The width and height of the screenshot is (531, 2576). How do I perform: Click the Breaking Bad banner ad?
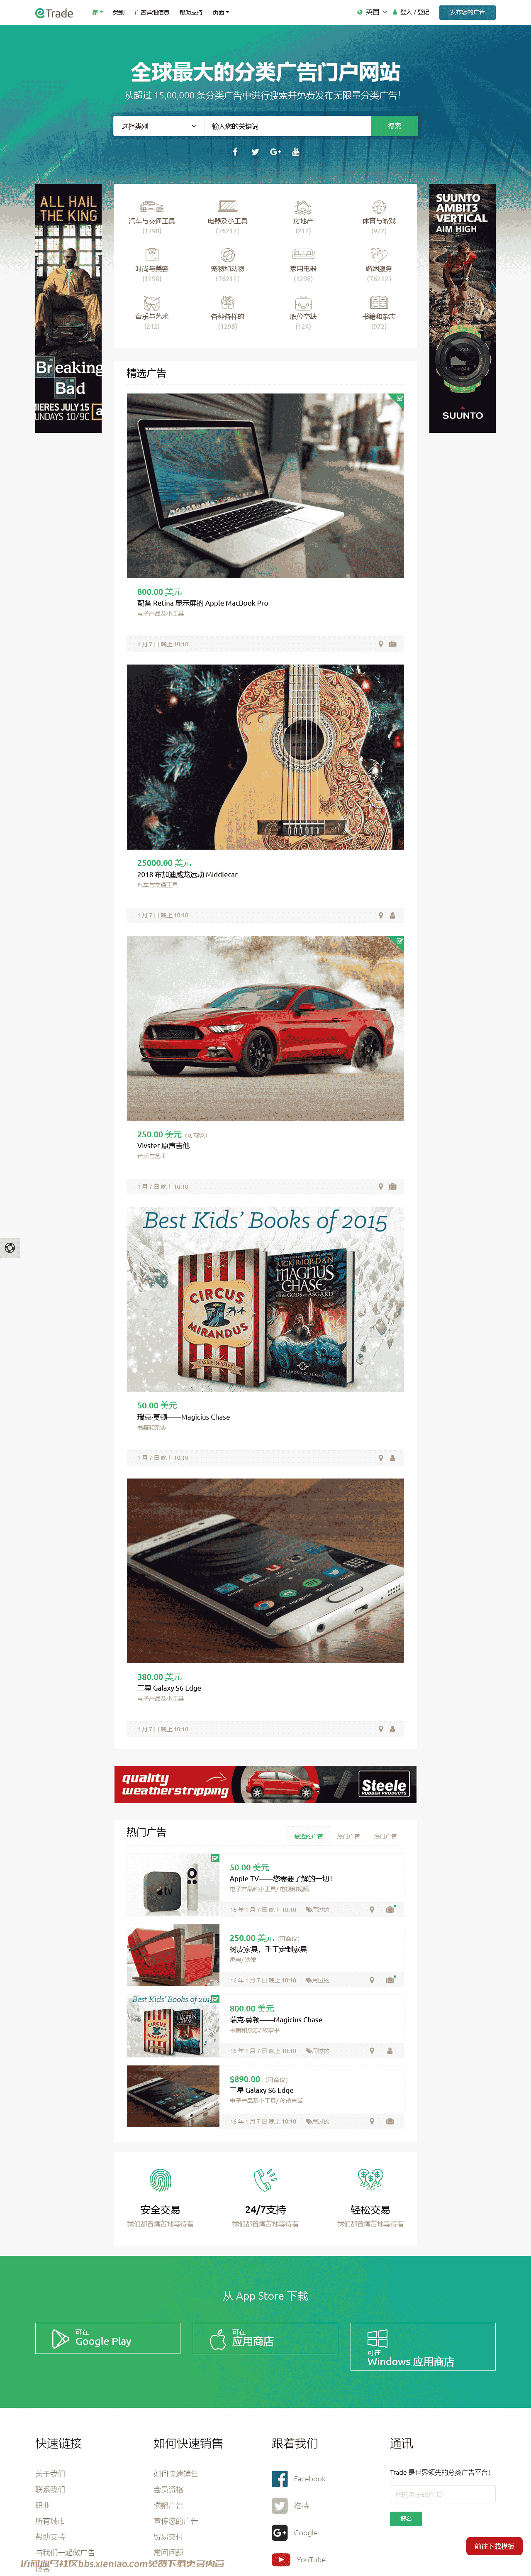point(68,308)
